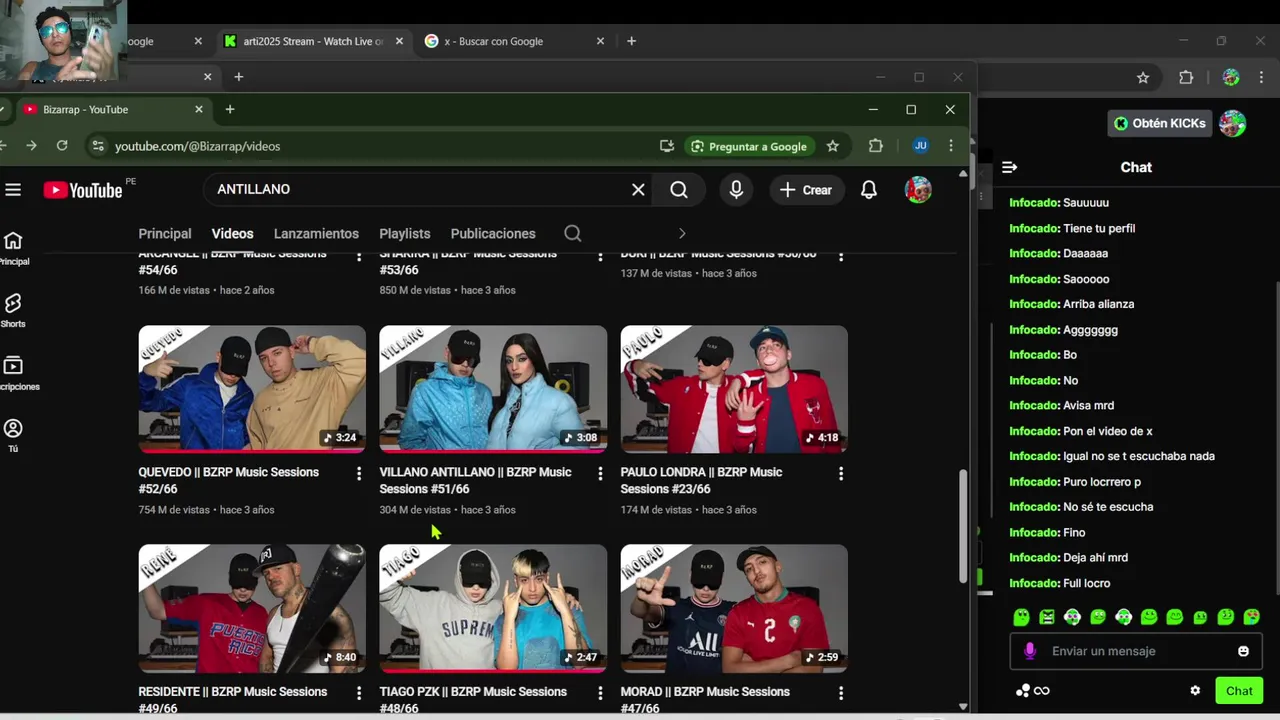The height and width of the screenshot is (720, 1280).
Task: Play the TIAGO PZK session thumbnail
Action: pos(493,608)
